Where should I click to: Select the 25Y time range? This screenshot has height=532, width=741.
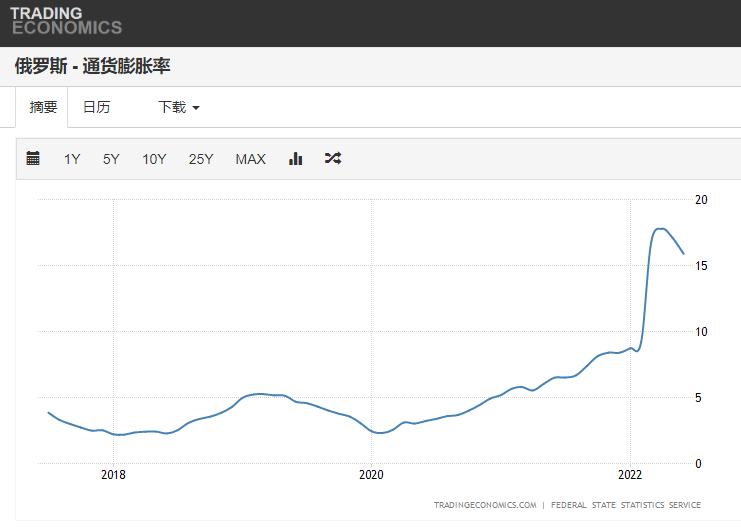(201, 159)
